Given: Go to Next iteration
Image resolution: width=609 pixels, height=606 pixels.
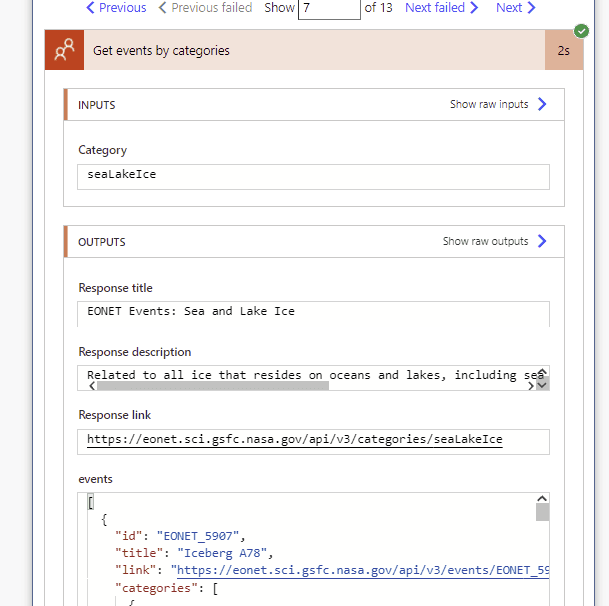Looking at the screenshot, I should [x=516, y=7].
